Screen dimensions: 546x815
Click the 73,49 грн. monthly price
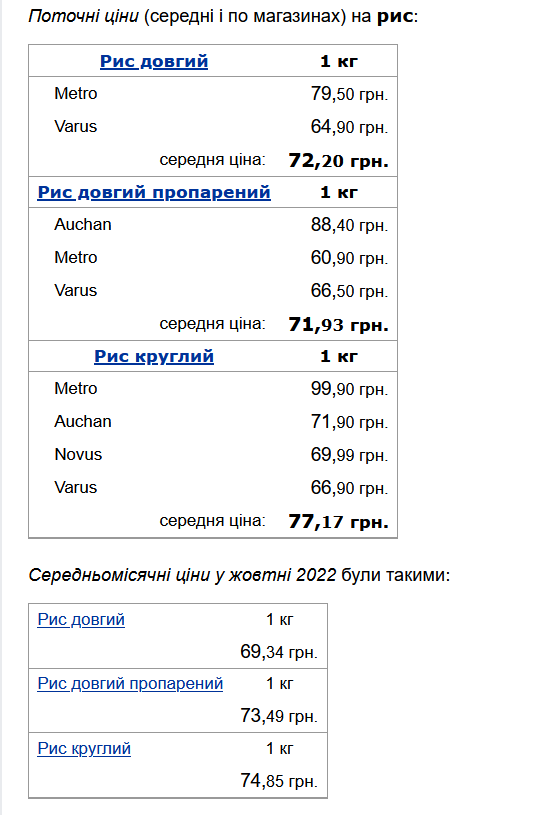pyautogui.click(x=279, y=716)
